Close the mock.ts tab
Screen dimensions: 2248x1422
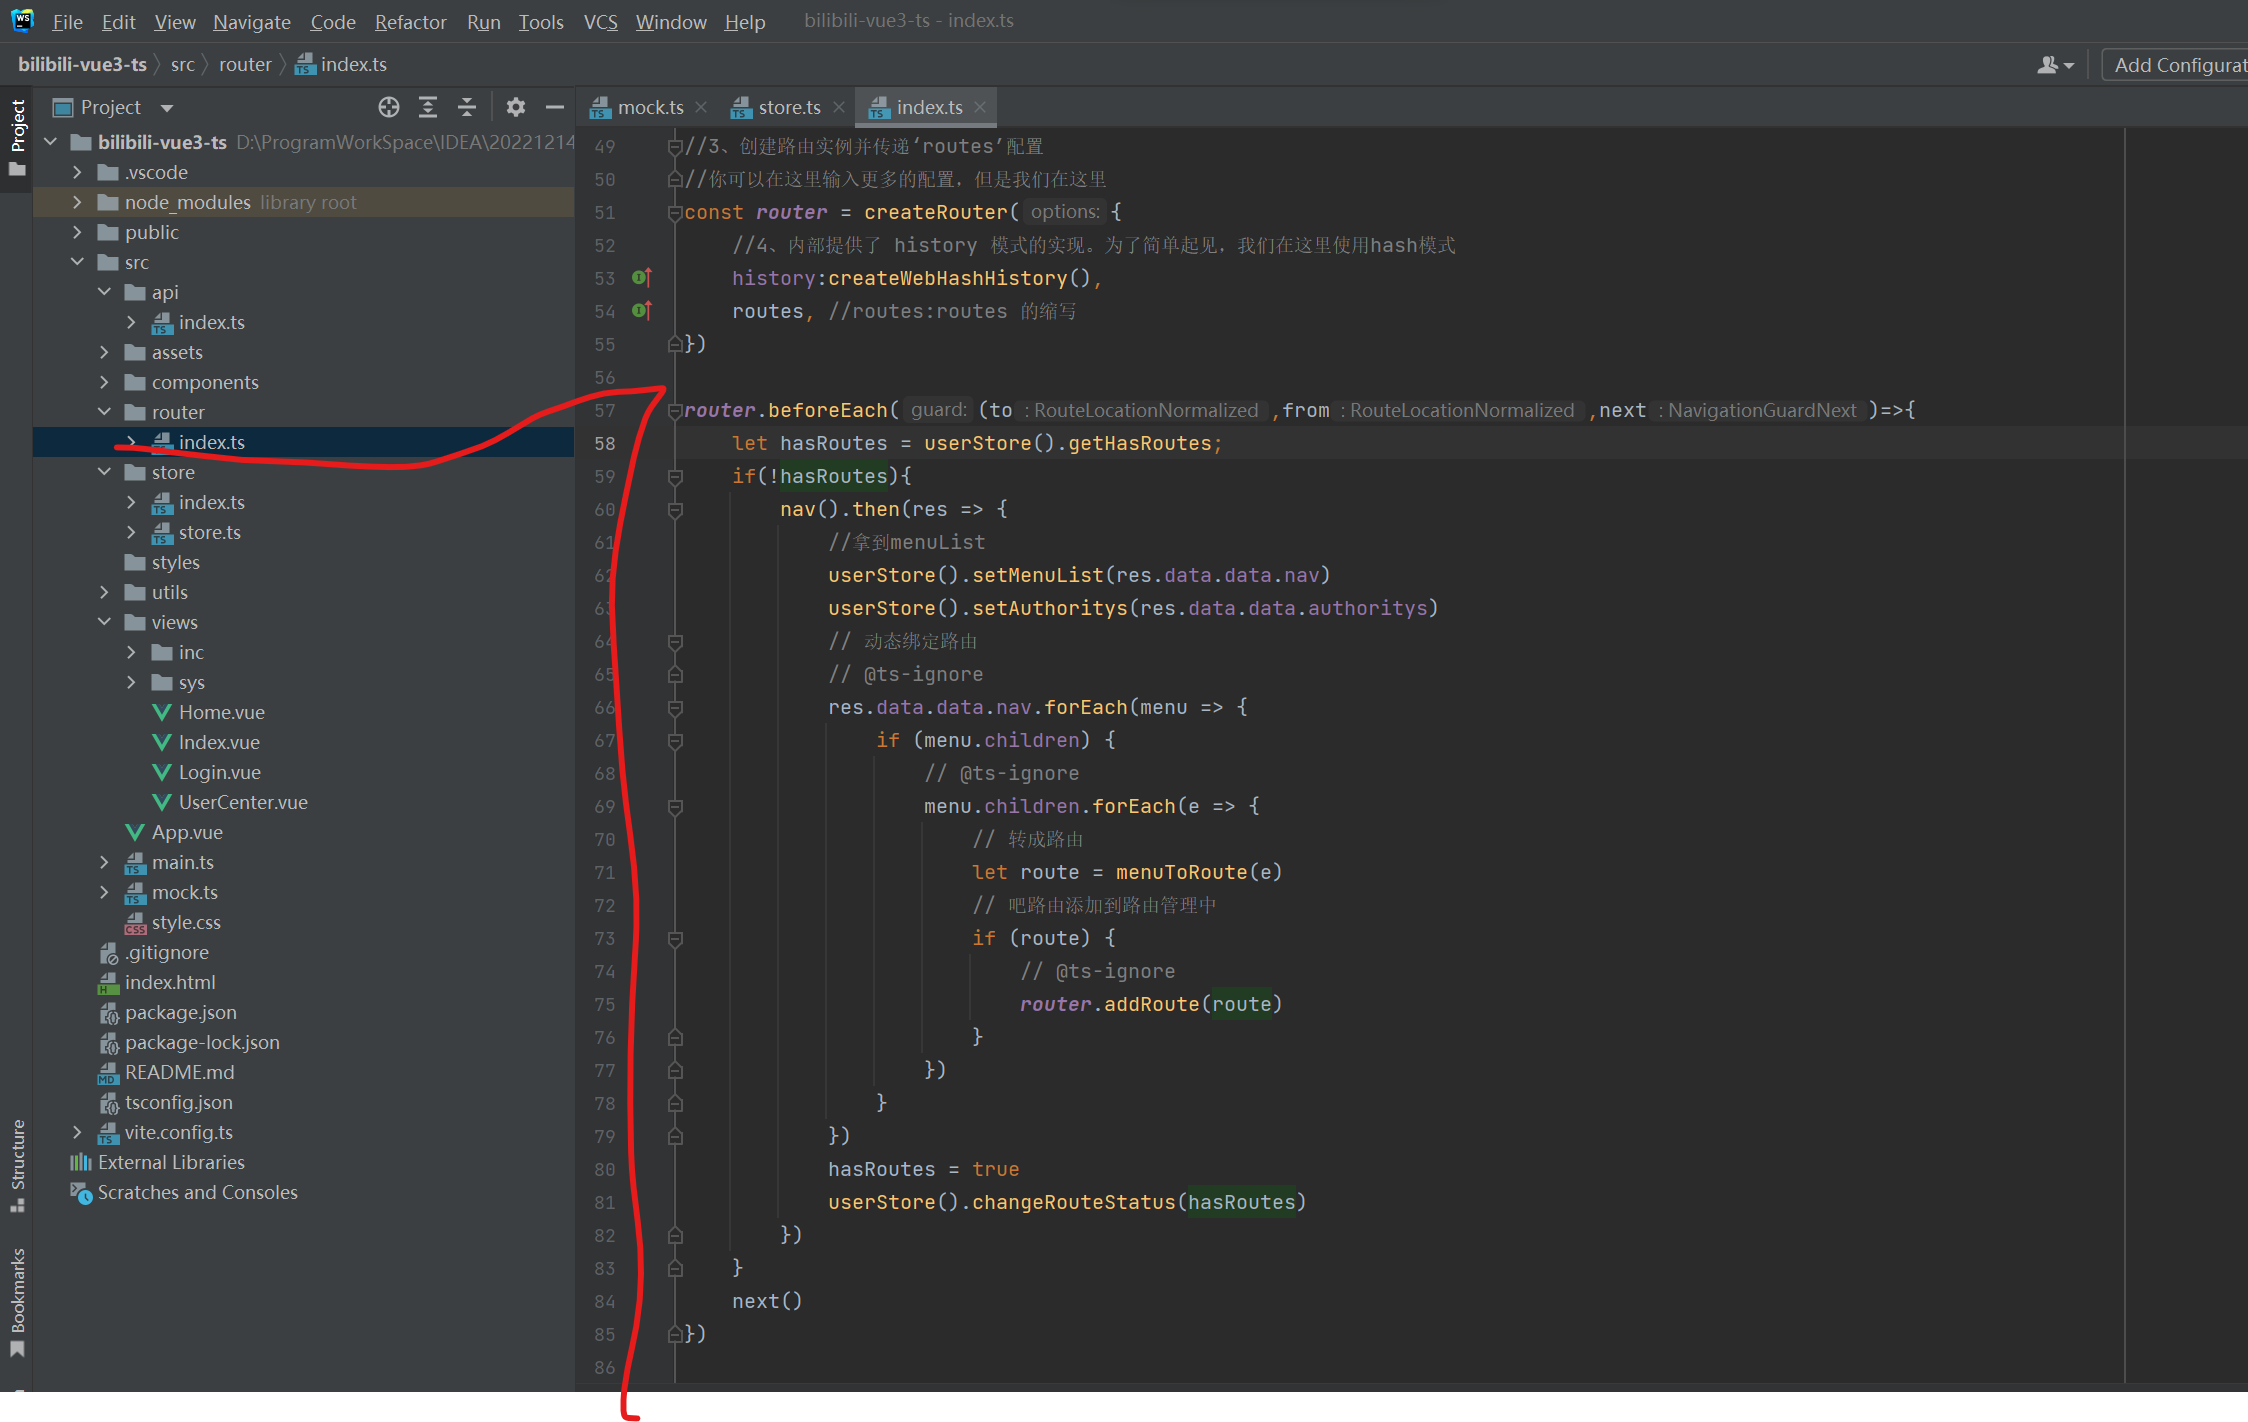(701, 107)
